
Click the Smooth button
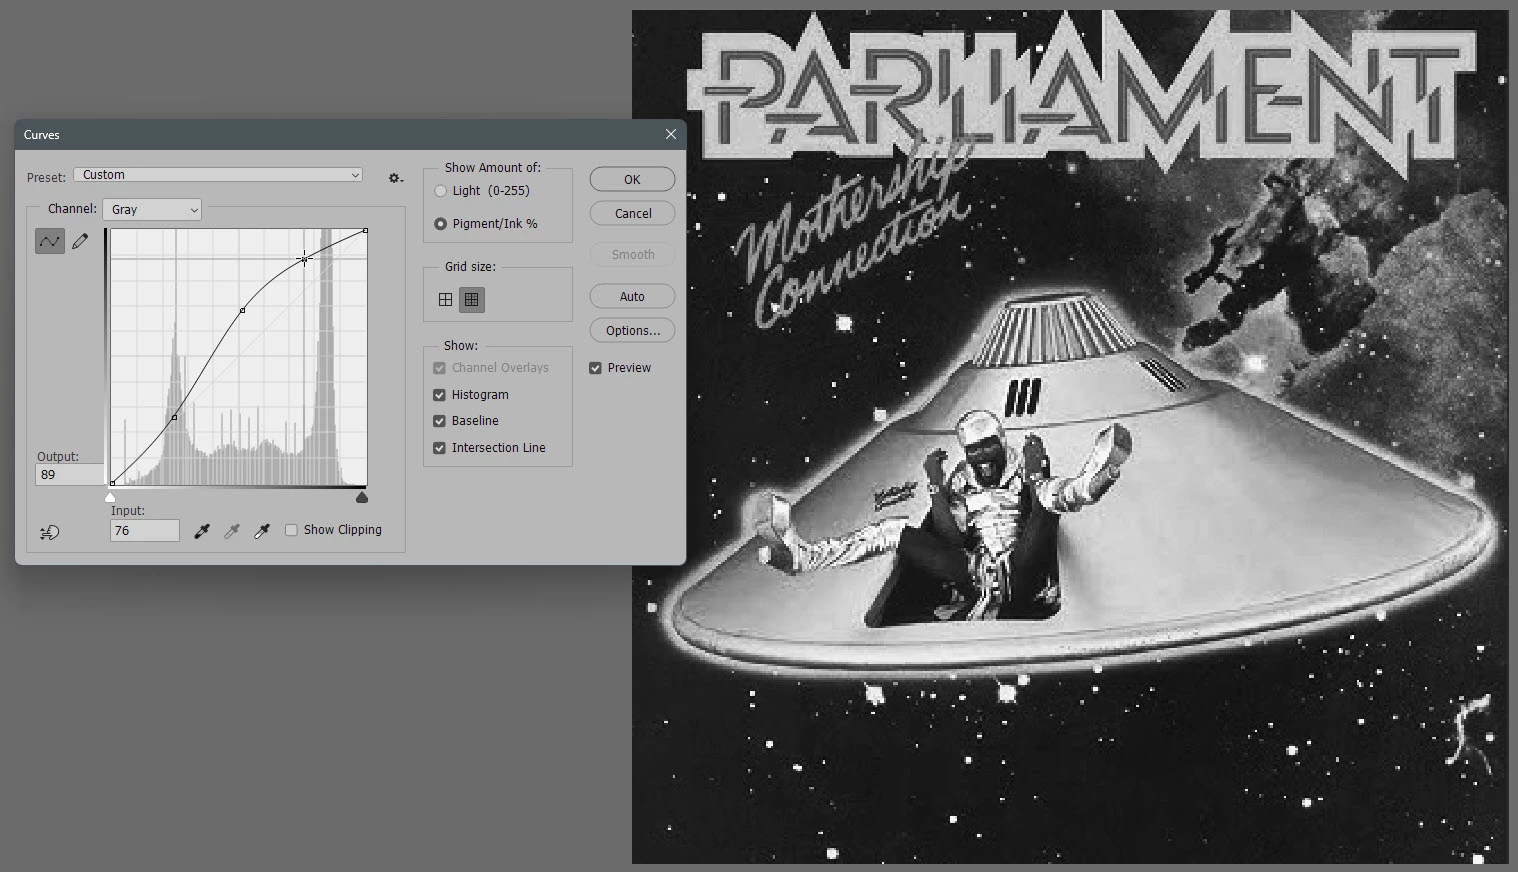click(x=632, y=254)
